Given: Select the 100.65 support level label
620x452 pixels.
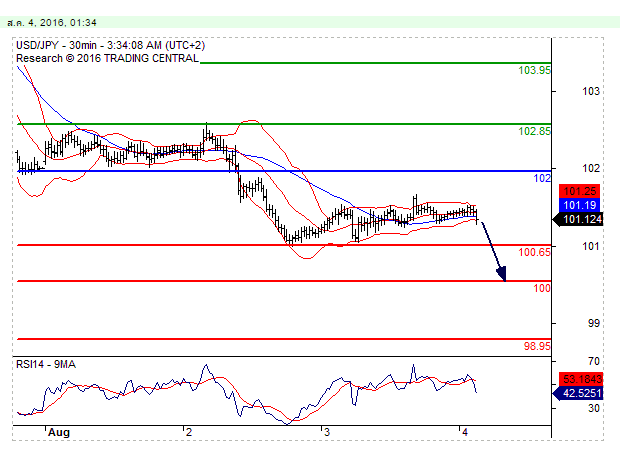Looking at the screenshot, I should tap(534, 252).
